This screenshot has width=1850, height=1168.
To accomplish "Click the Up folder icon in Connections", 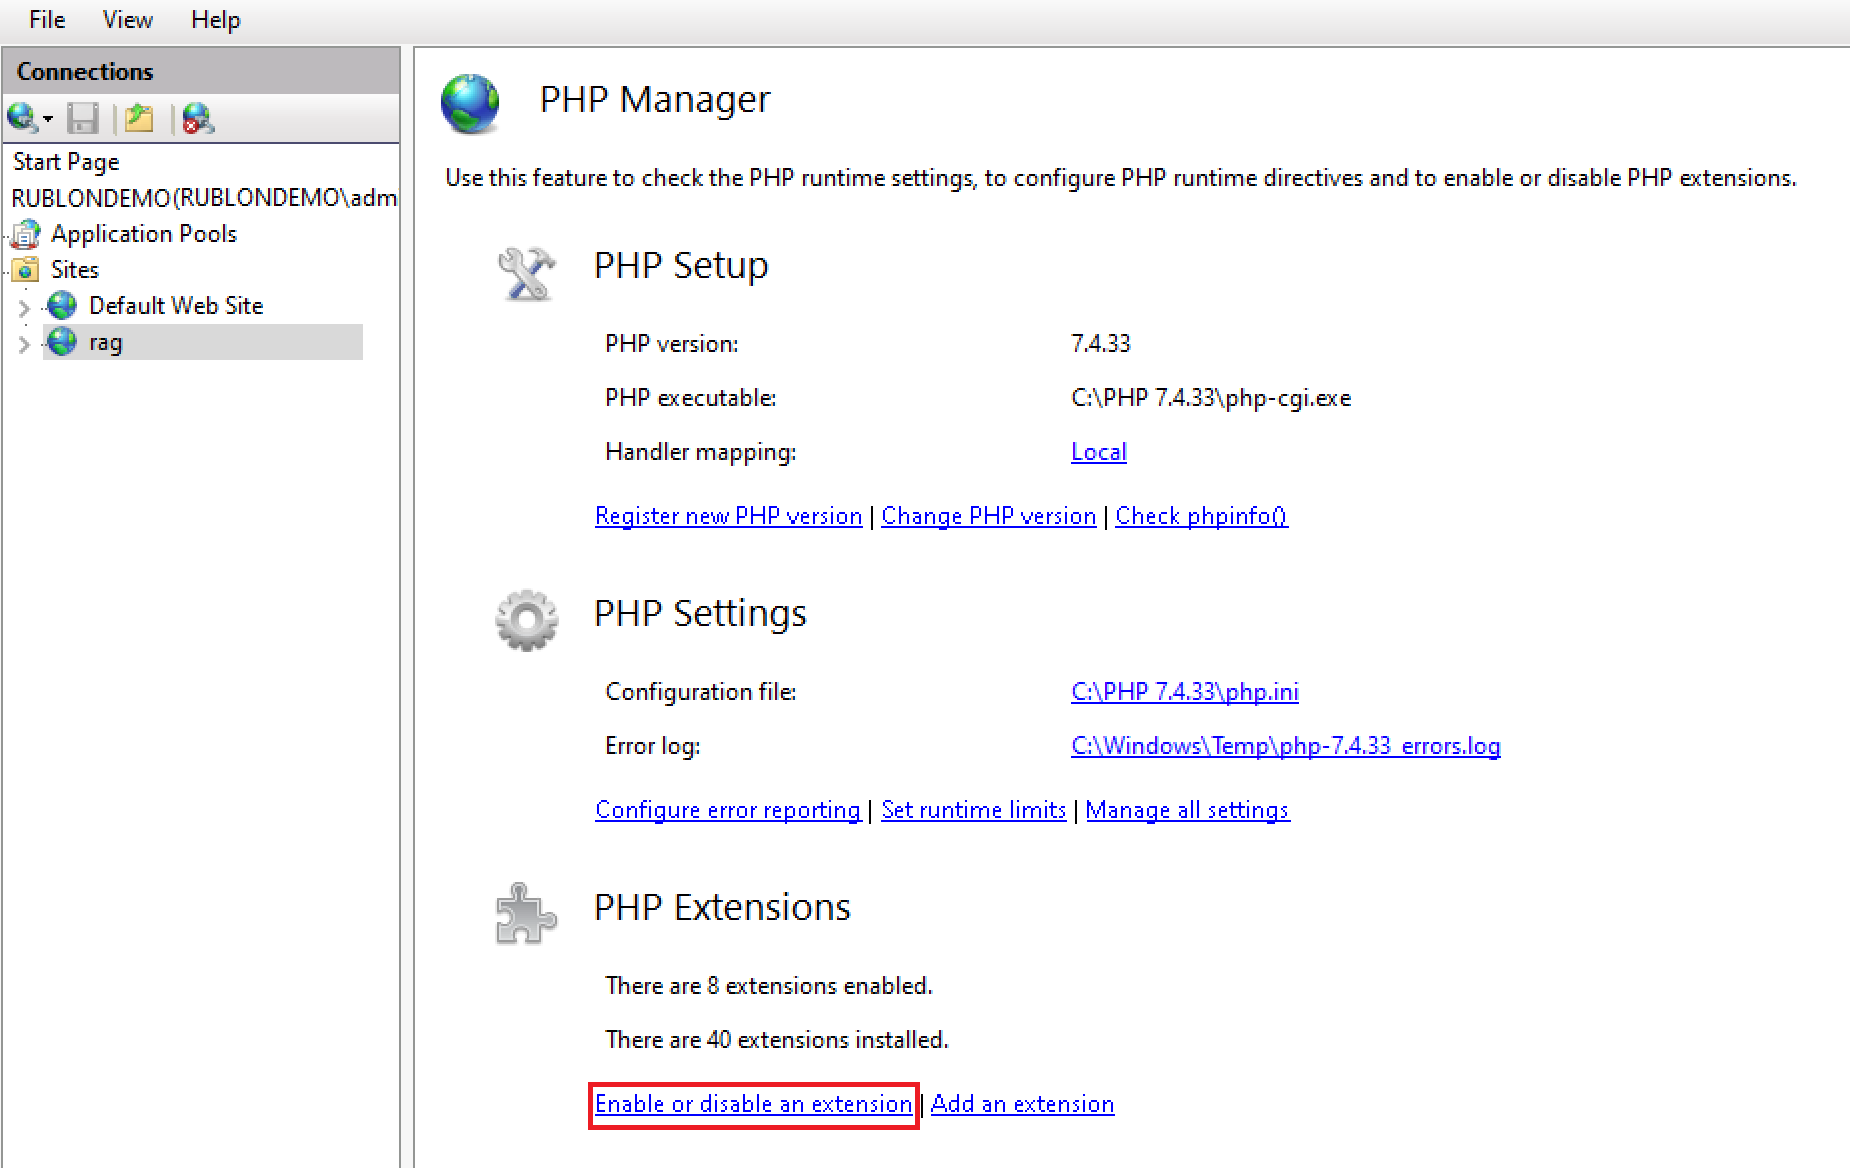I will 140,119.
